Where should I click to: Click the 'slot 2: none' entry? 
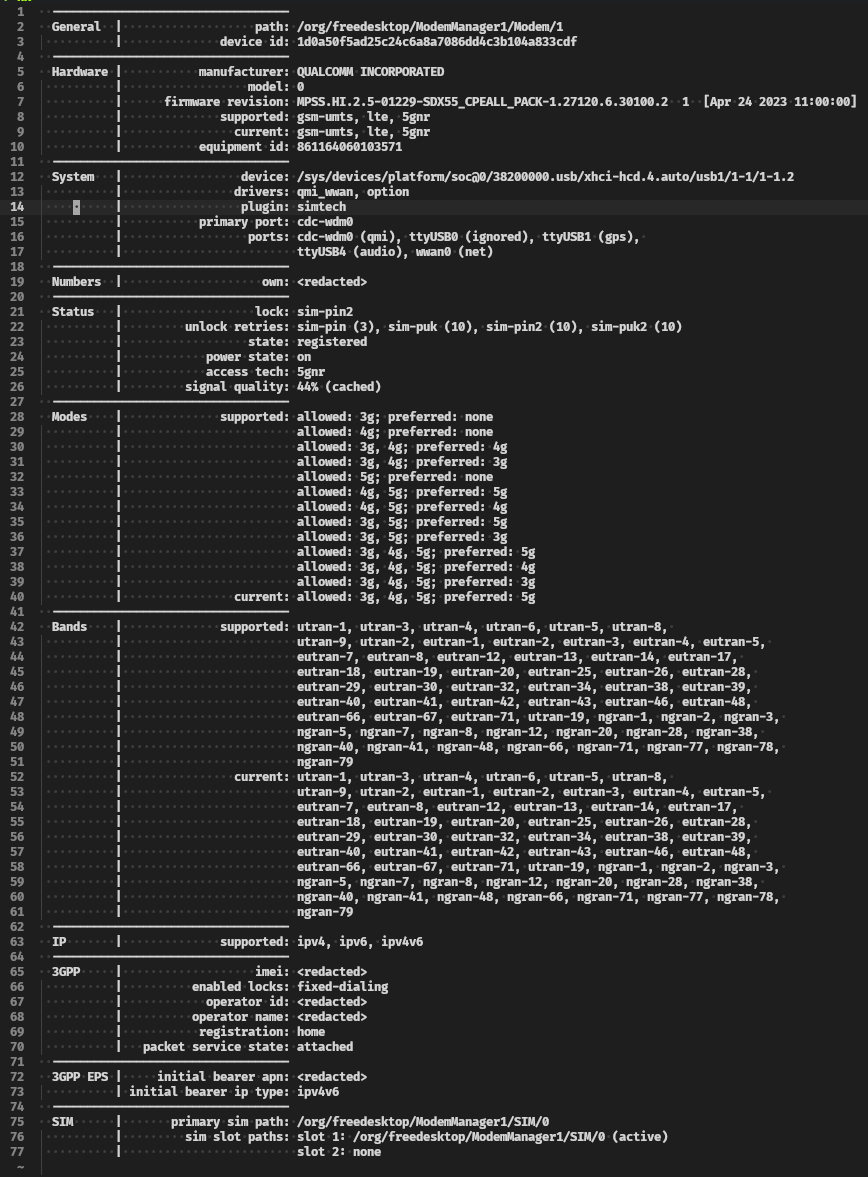338,1152
